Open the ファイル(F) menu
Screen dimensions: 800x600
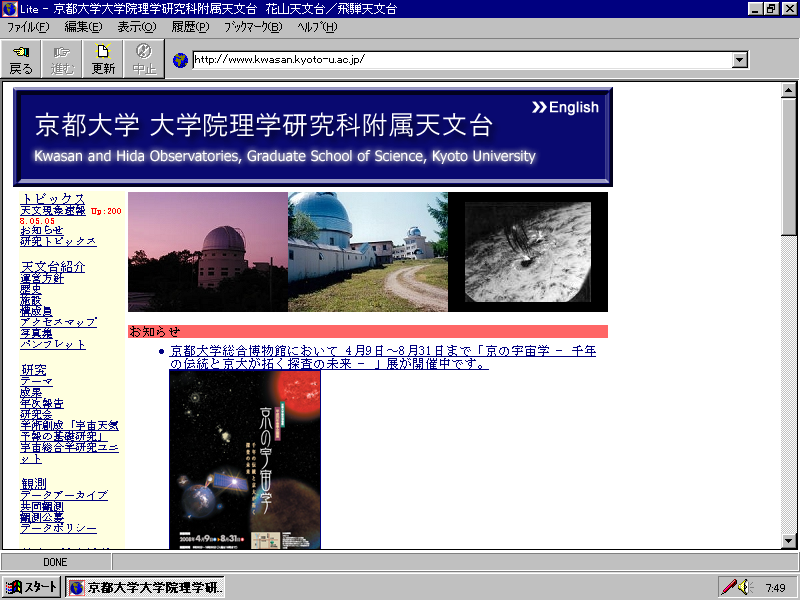click(28, 27)
